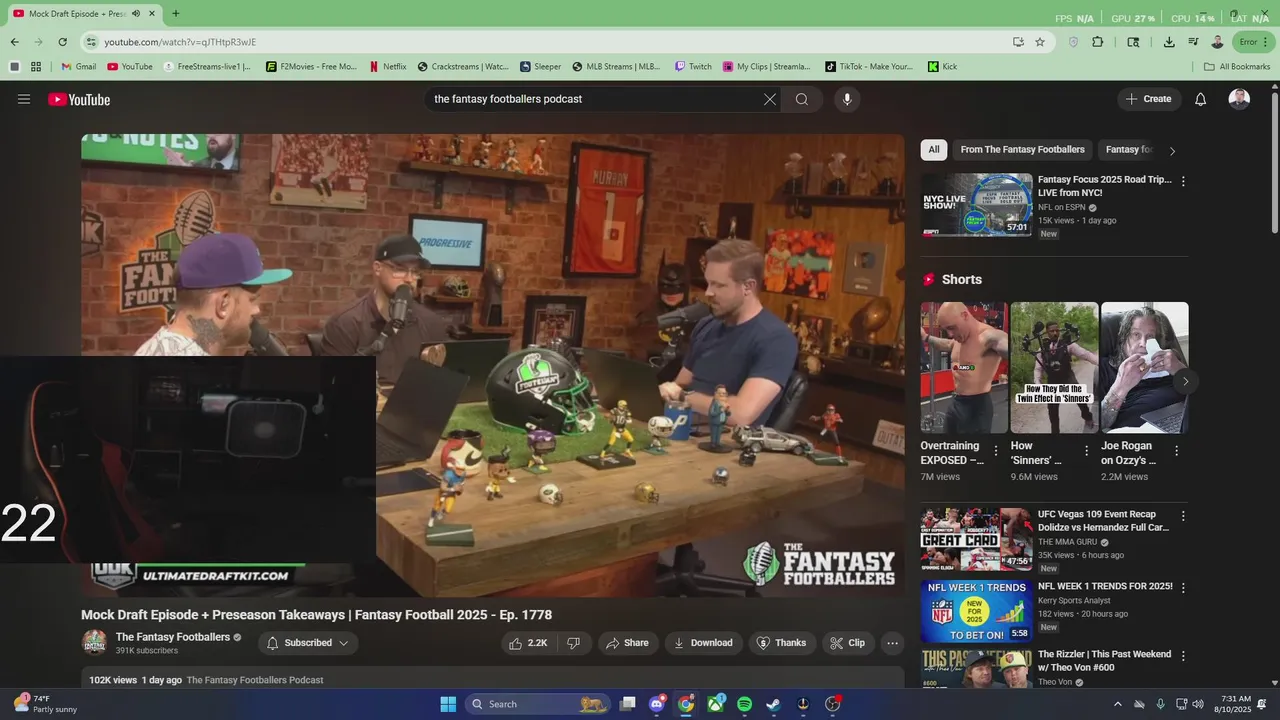Mute tab audio via speaker icon
1280x720 pixels.
[x=135, y=13]
